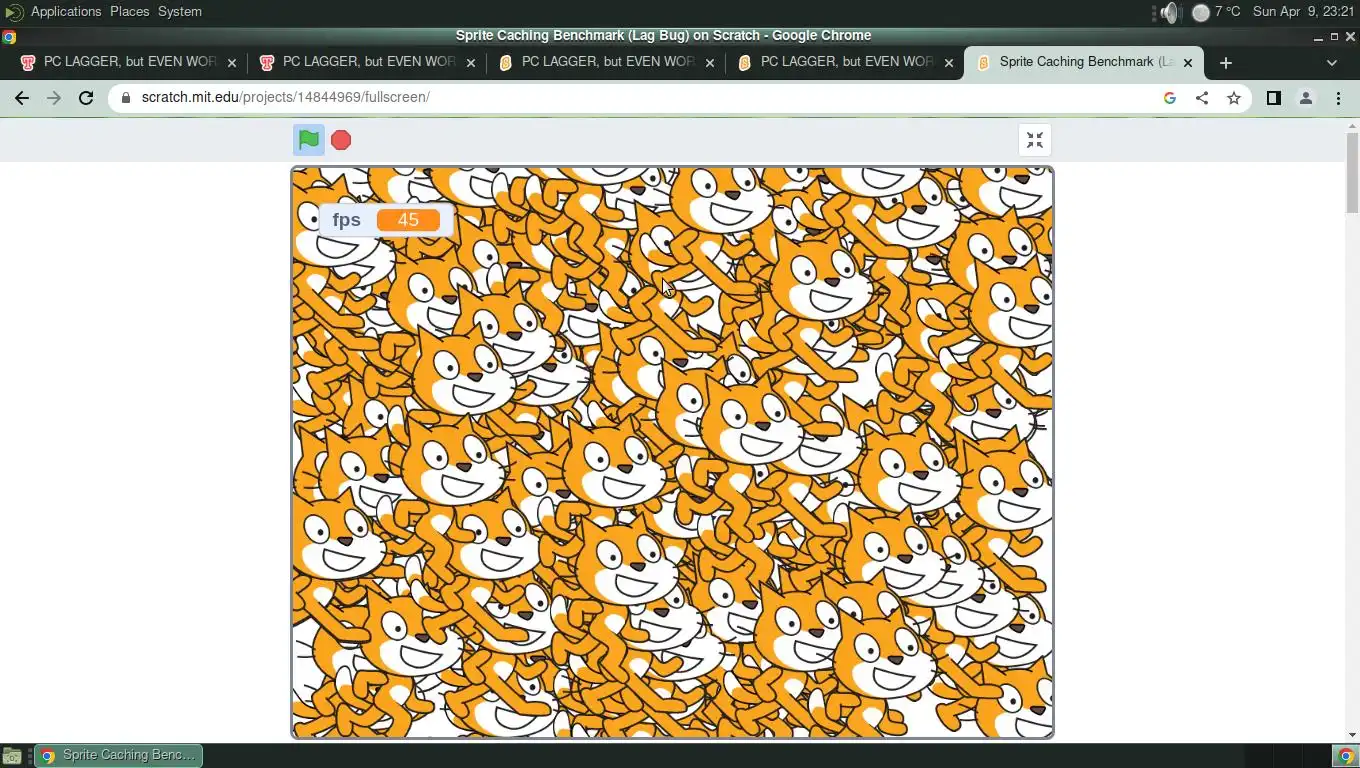The height and width of the screenshot is (768, 1360).
Task: Close the second PC LAGGER tab
Action: (x=471, y=62)
